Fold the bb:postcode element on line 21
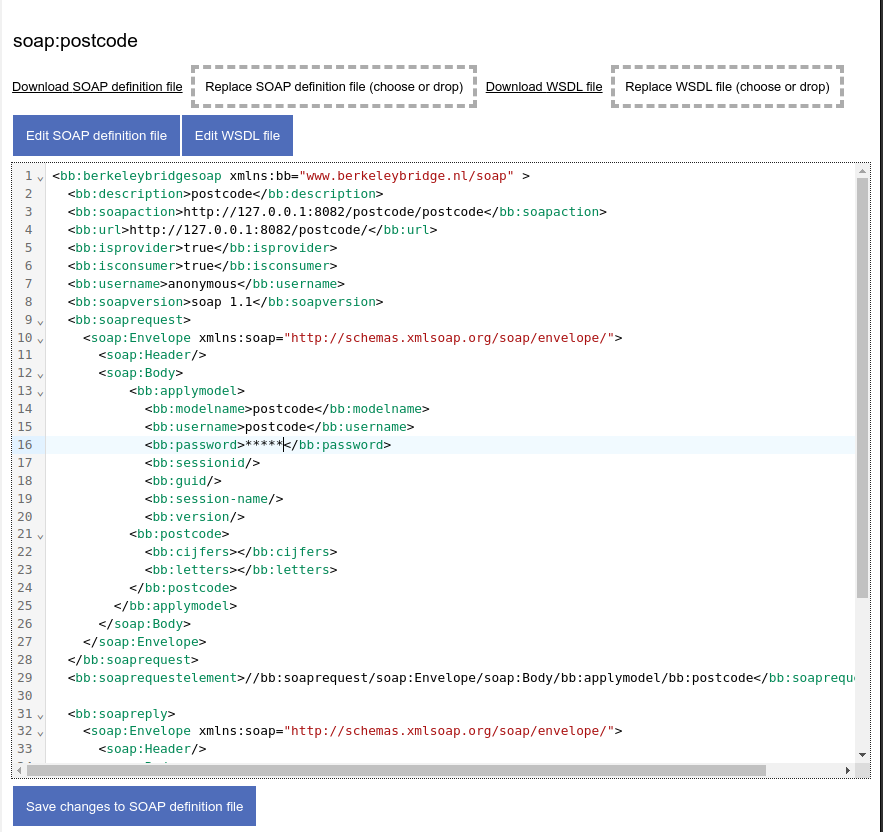Viewport: 883px width, 832px height. 40,537
